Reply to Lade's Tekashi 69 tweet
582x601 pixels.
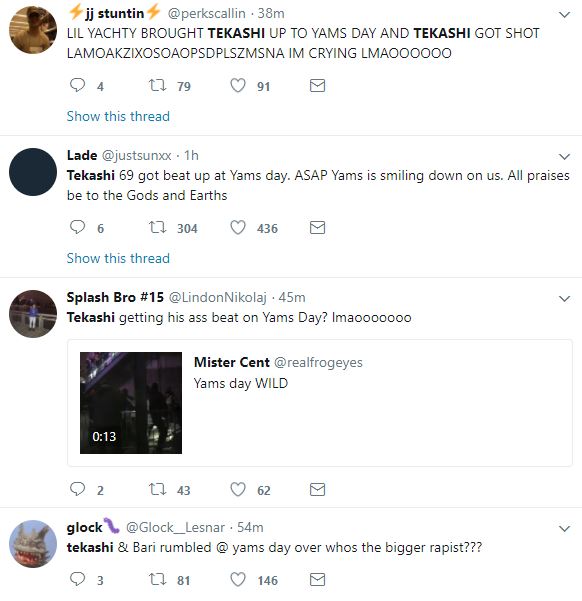coord(77,227)
